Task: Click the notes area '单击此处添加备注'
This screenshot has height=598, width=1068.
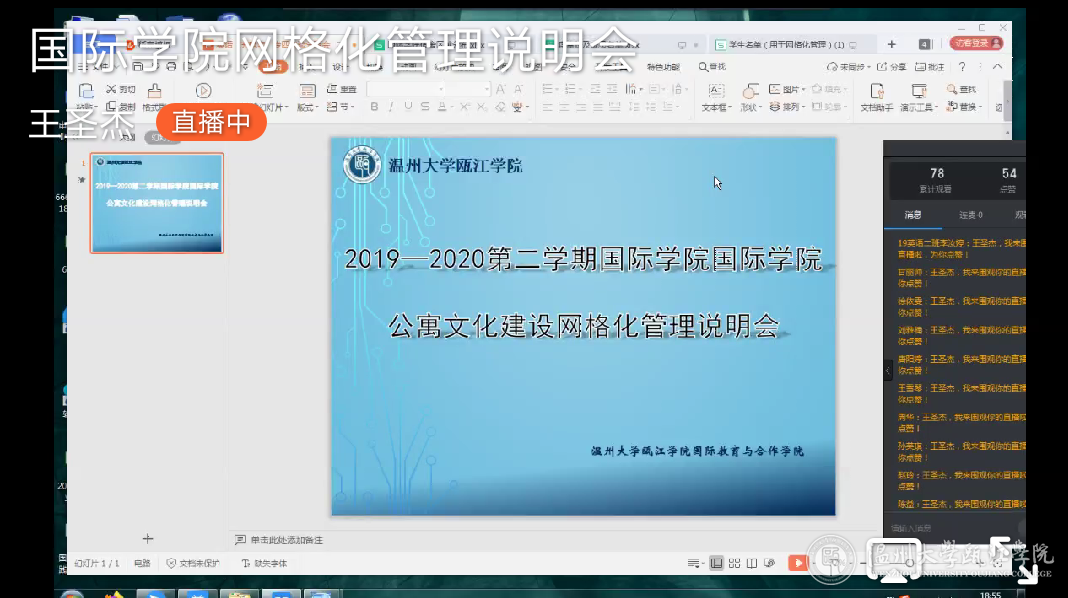Action: tap(287, 539)
